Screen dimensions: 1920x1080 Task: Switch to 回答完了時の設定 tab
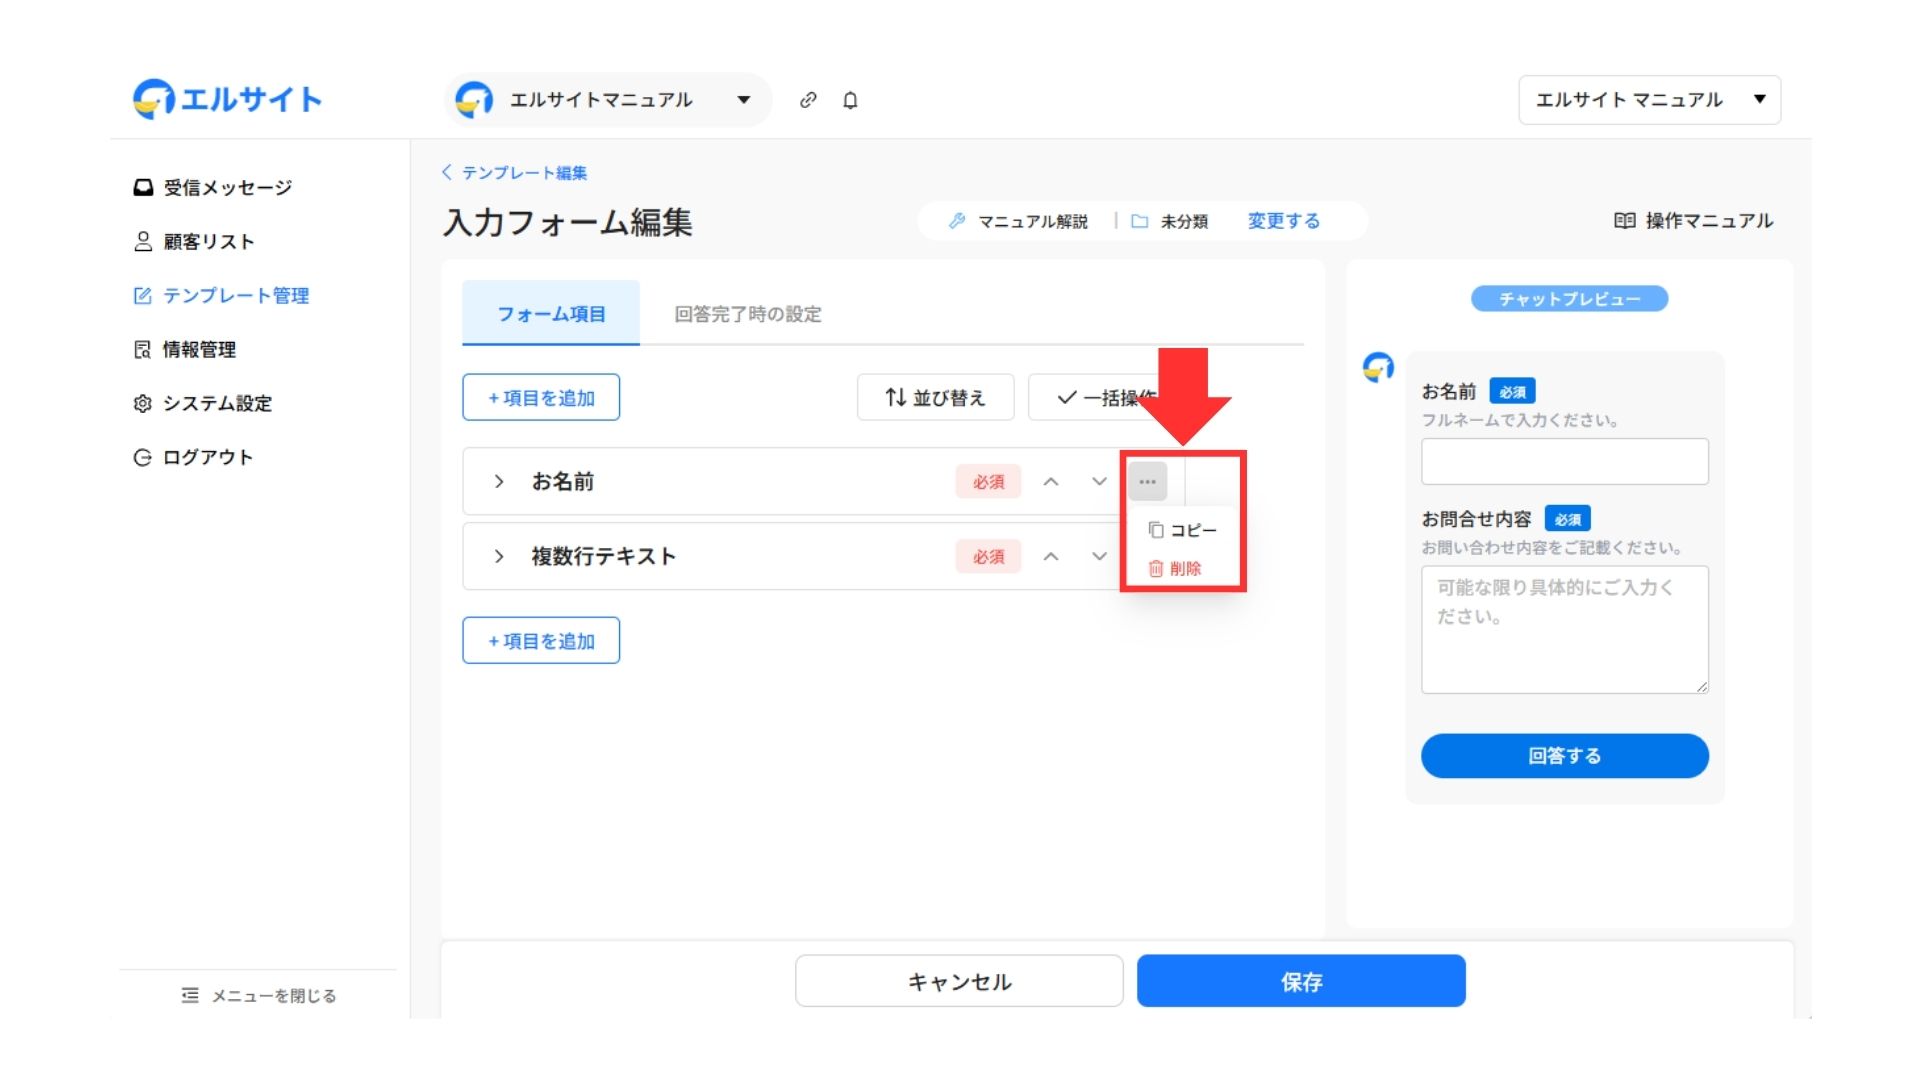click(747, 315)
